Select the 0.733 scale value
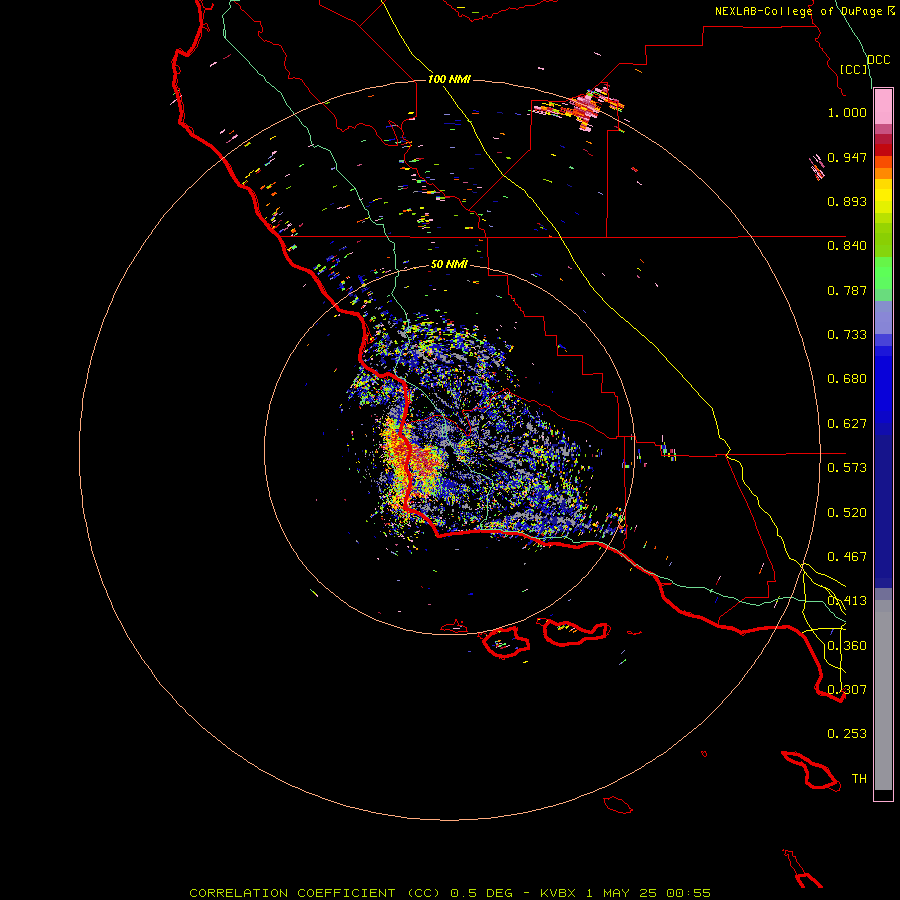The height and width of the screenshot is (900, 900). click(x=847, y=335)
